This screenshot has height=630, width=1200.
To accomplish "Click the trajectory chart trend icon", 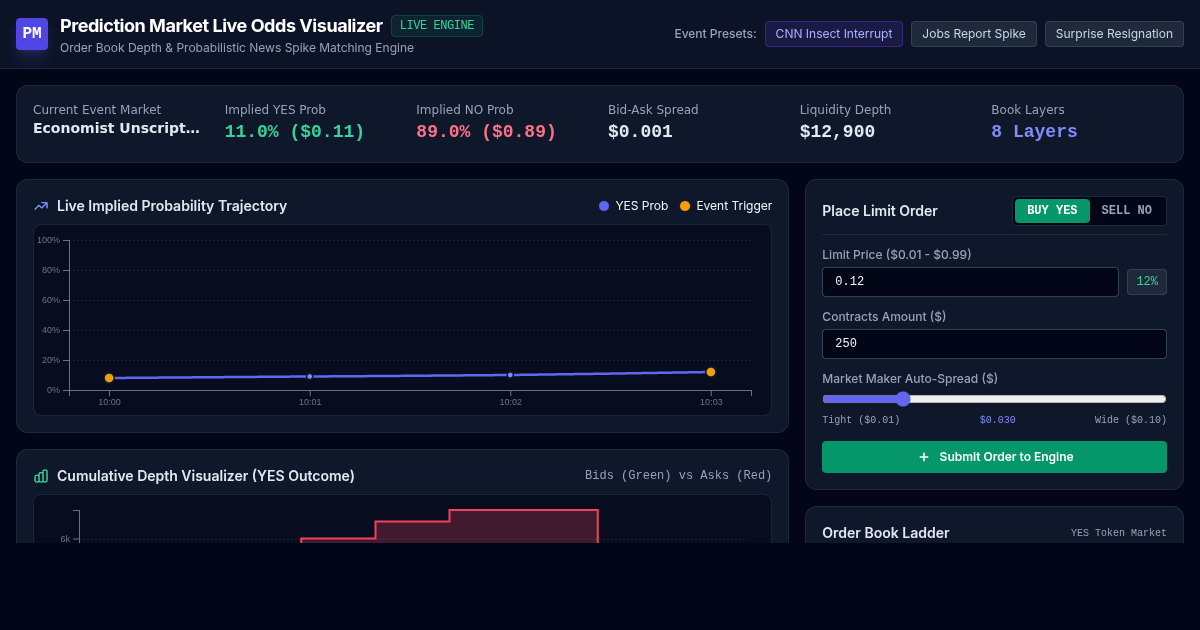I will click(41, 206).
